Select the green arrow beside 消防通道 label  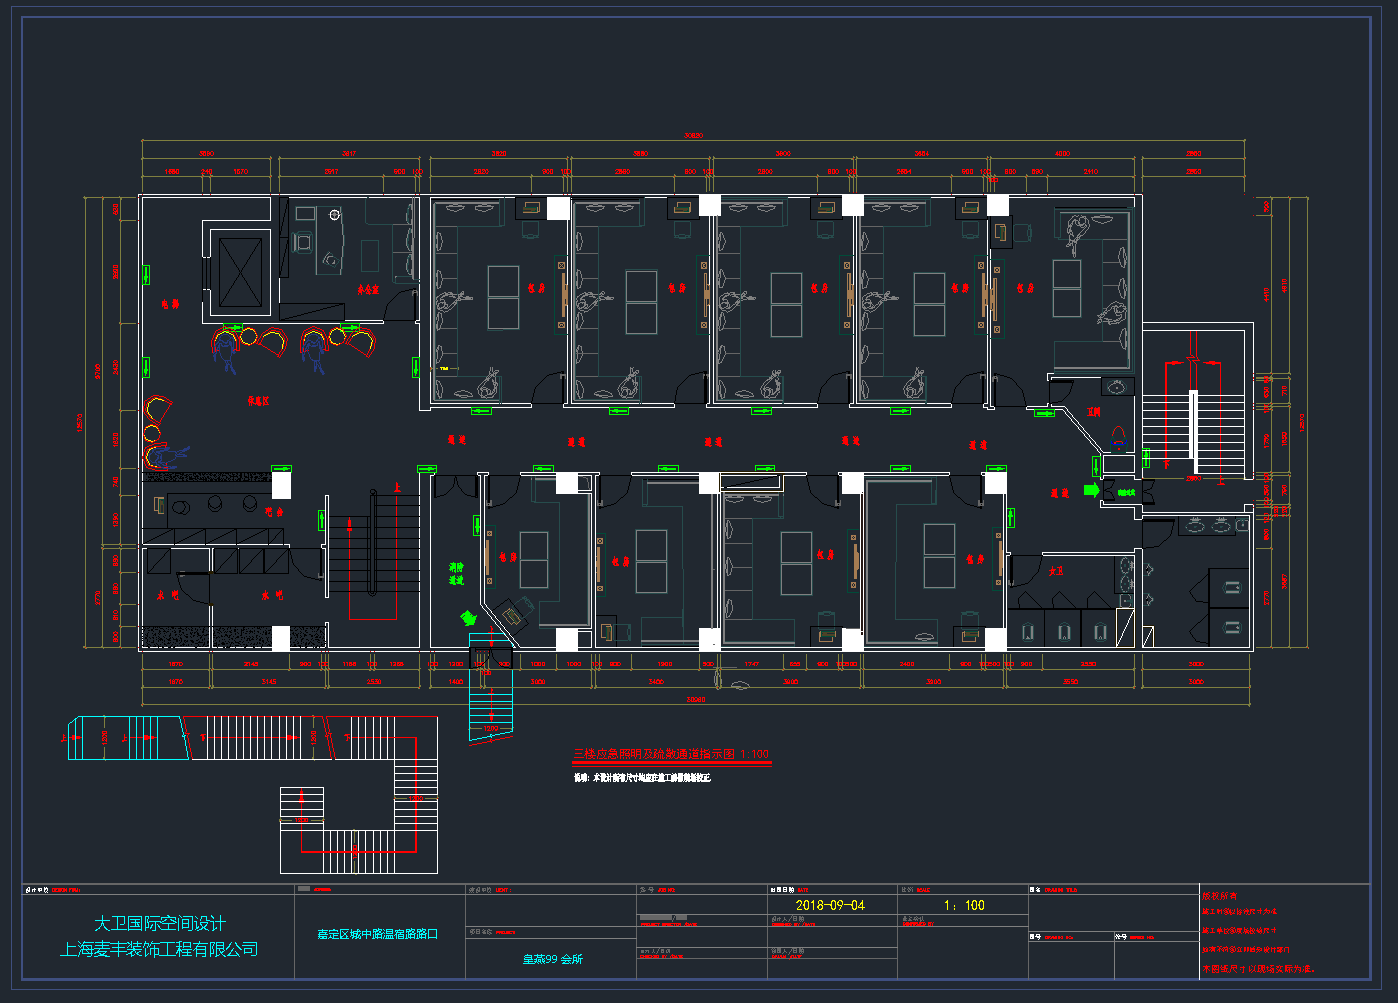pyautogui.click(x=467, y=618)
